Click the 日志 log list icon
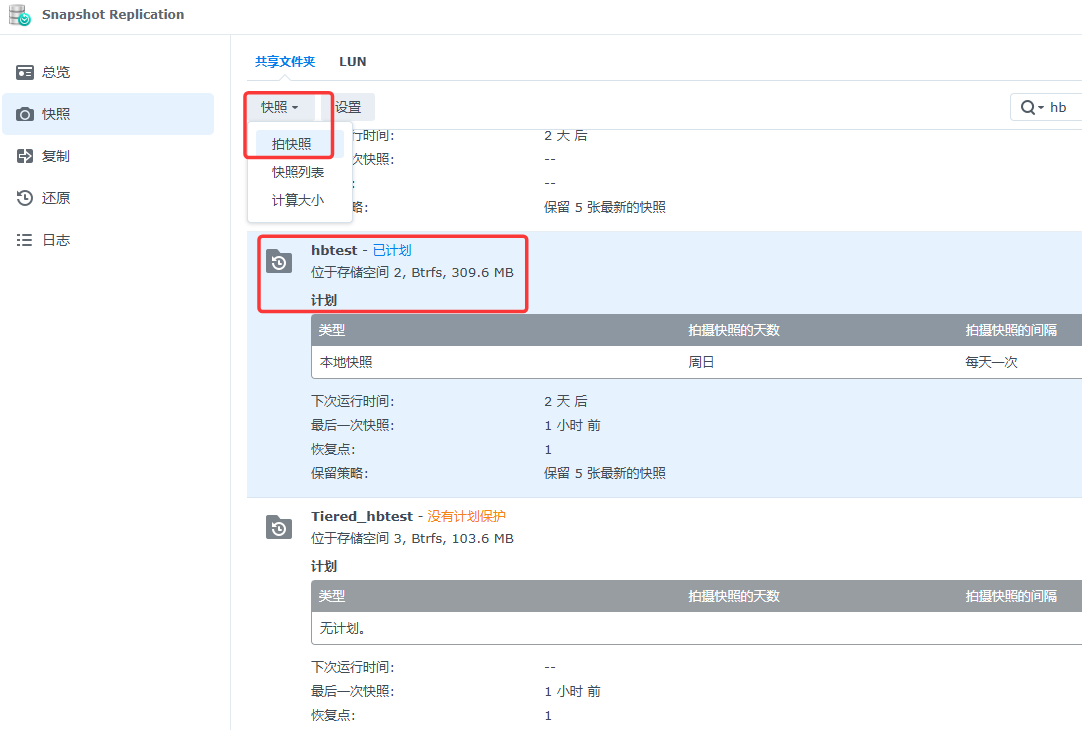This screenshot has width=1082, height=730. point(25,241)
